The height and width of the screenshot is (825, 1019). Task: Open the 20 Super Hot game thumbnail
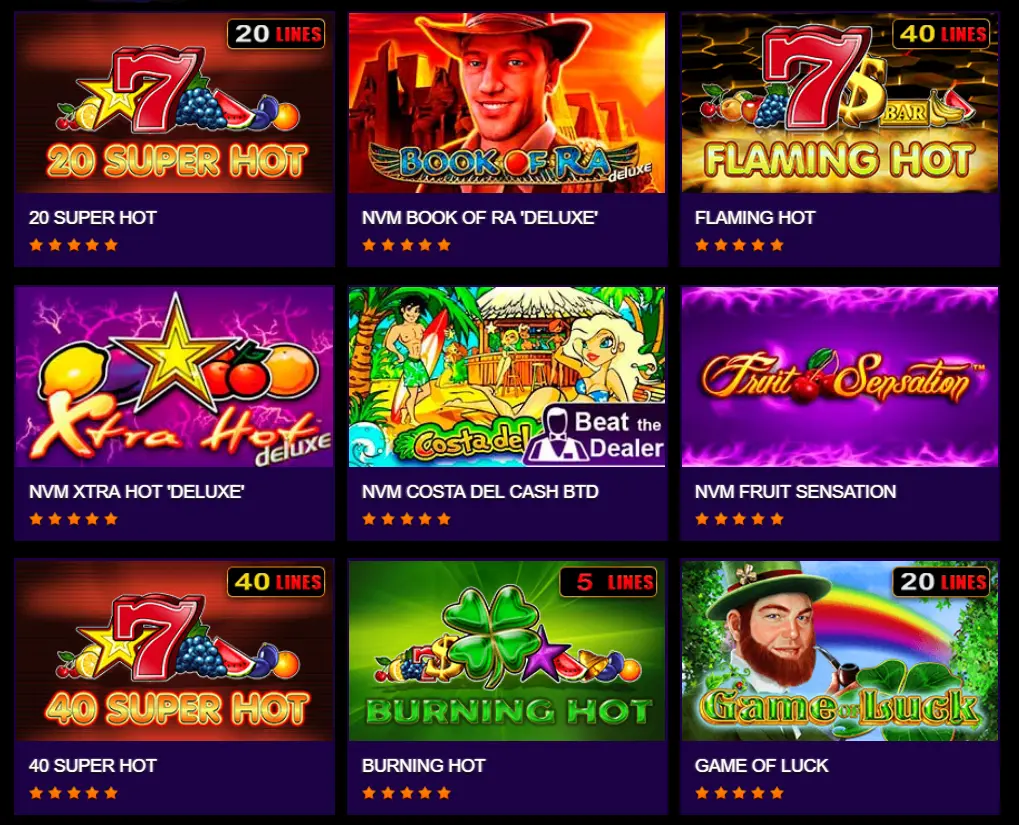point(174,103)
